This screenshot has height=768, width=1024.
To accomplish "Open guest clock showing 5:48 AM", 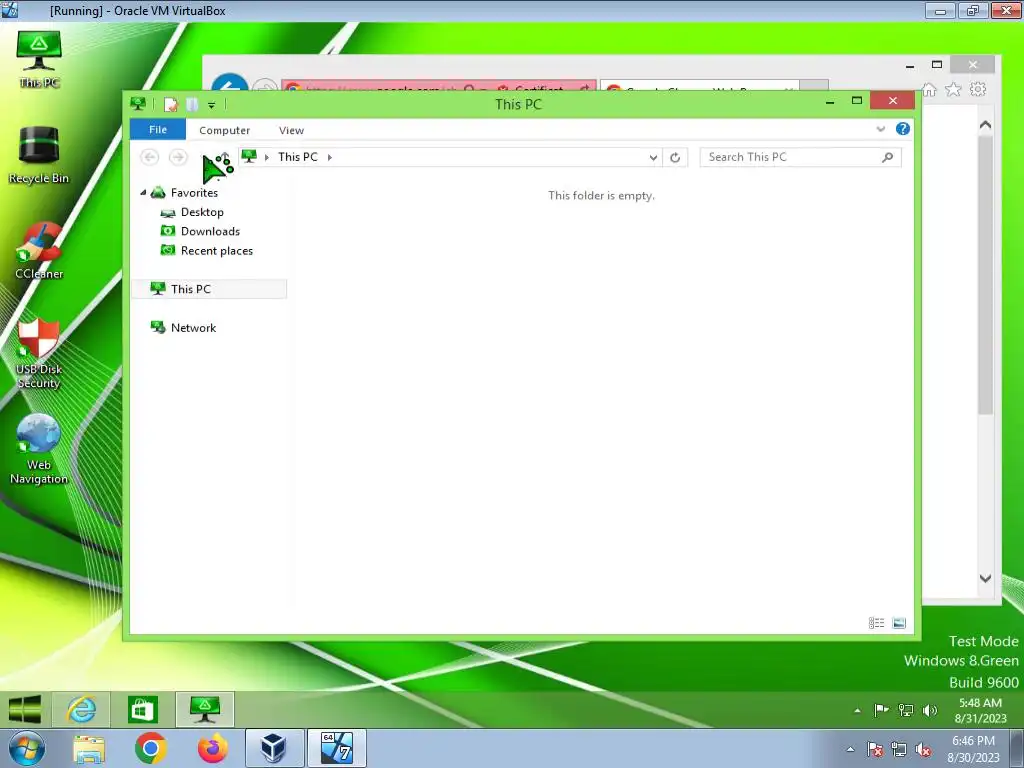I will 980,711.
